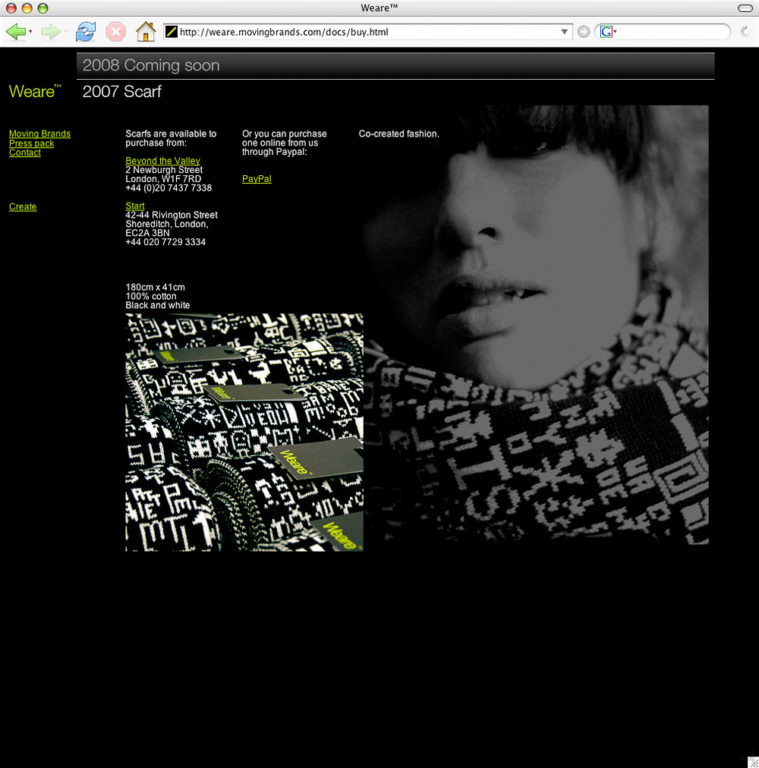Screen dimensions: 759x768
Task: Click the Co-created fashion text
Action: tap(399, 134)
